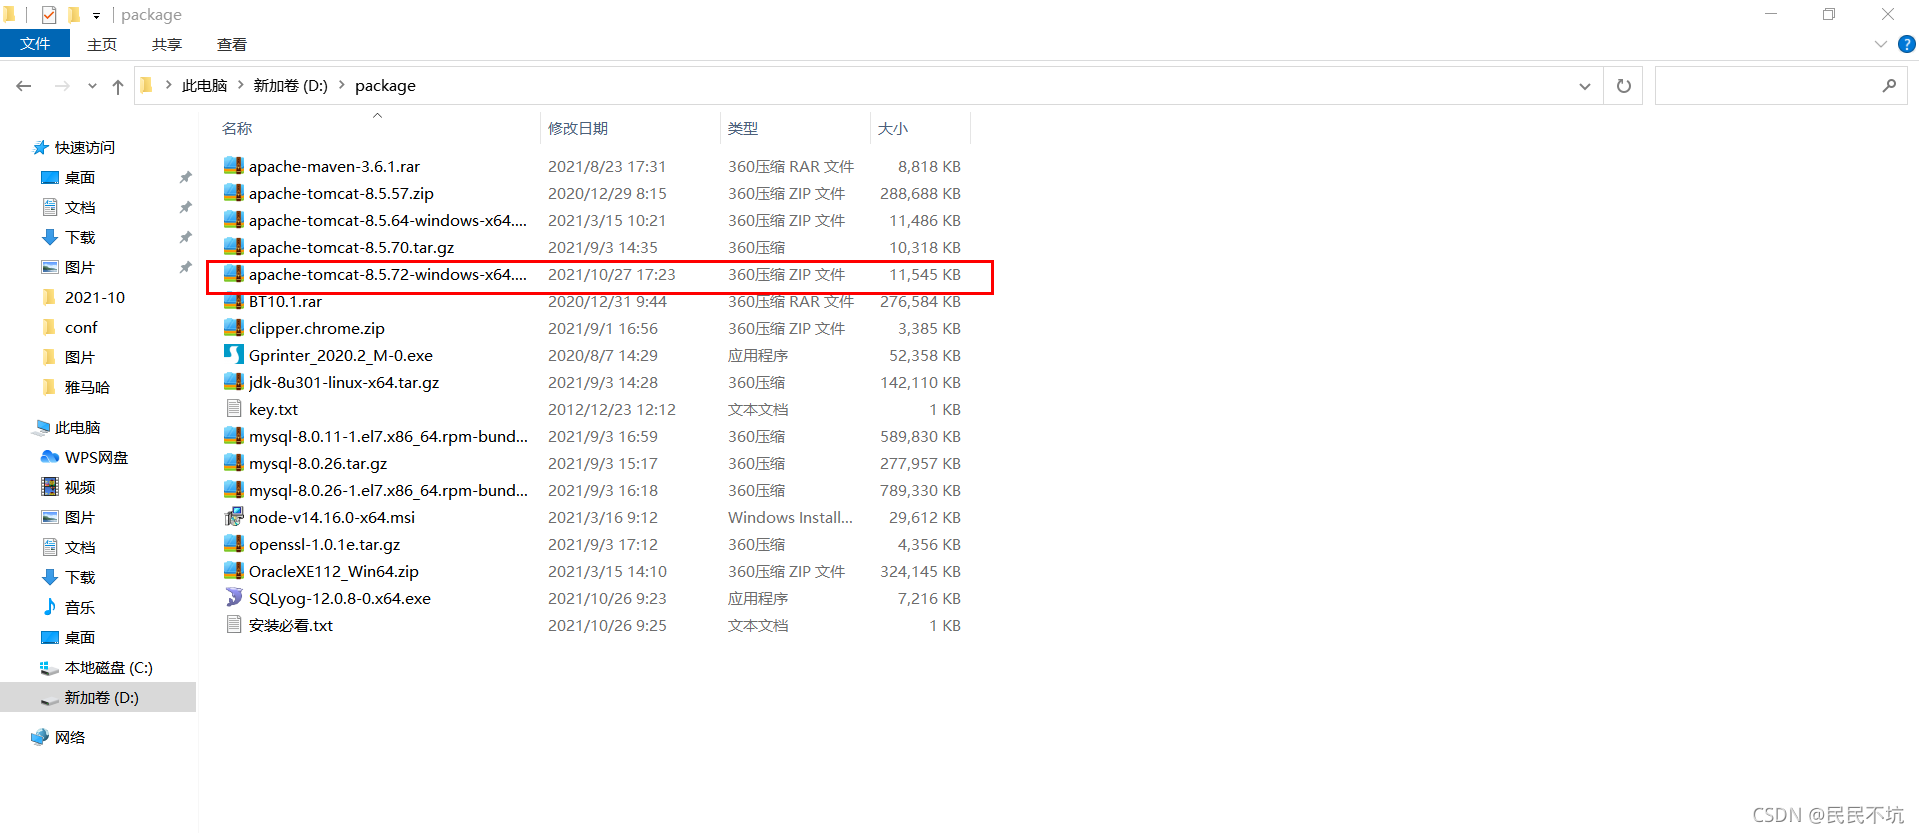Select 本地磁盘 (C:) drive in sidebar
The height and width of the screenshot is (833, 1919).
click(x=96, y=667)
